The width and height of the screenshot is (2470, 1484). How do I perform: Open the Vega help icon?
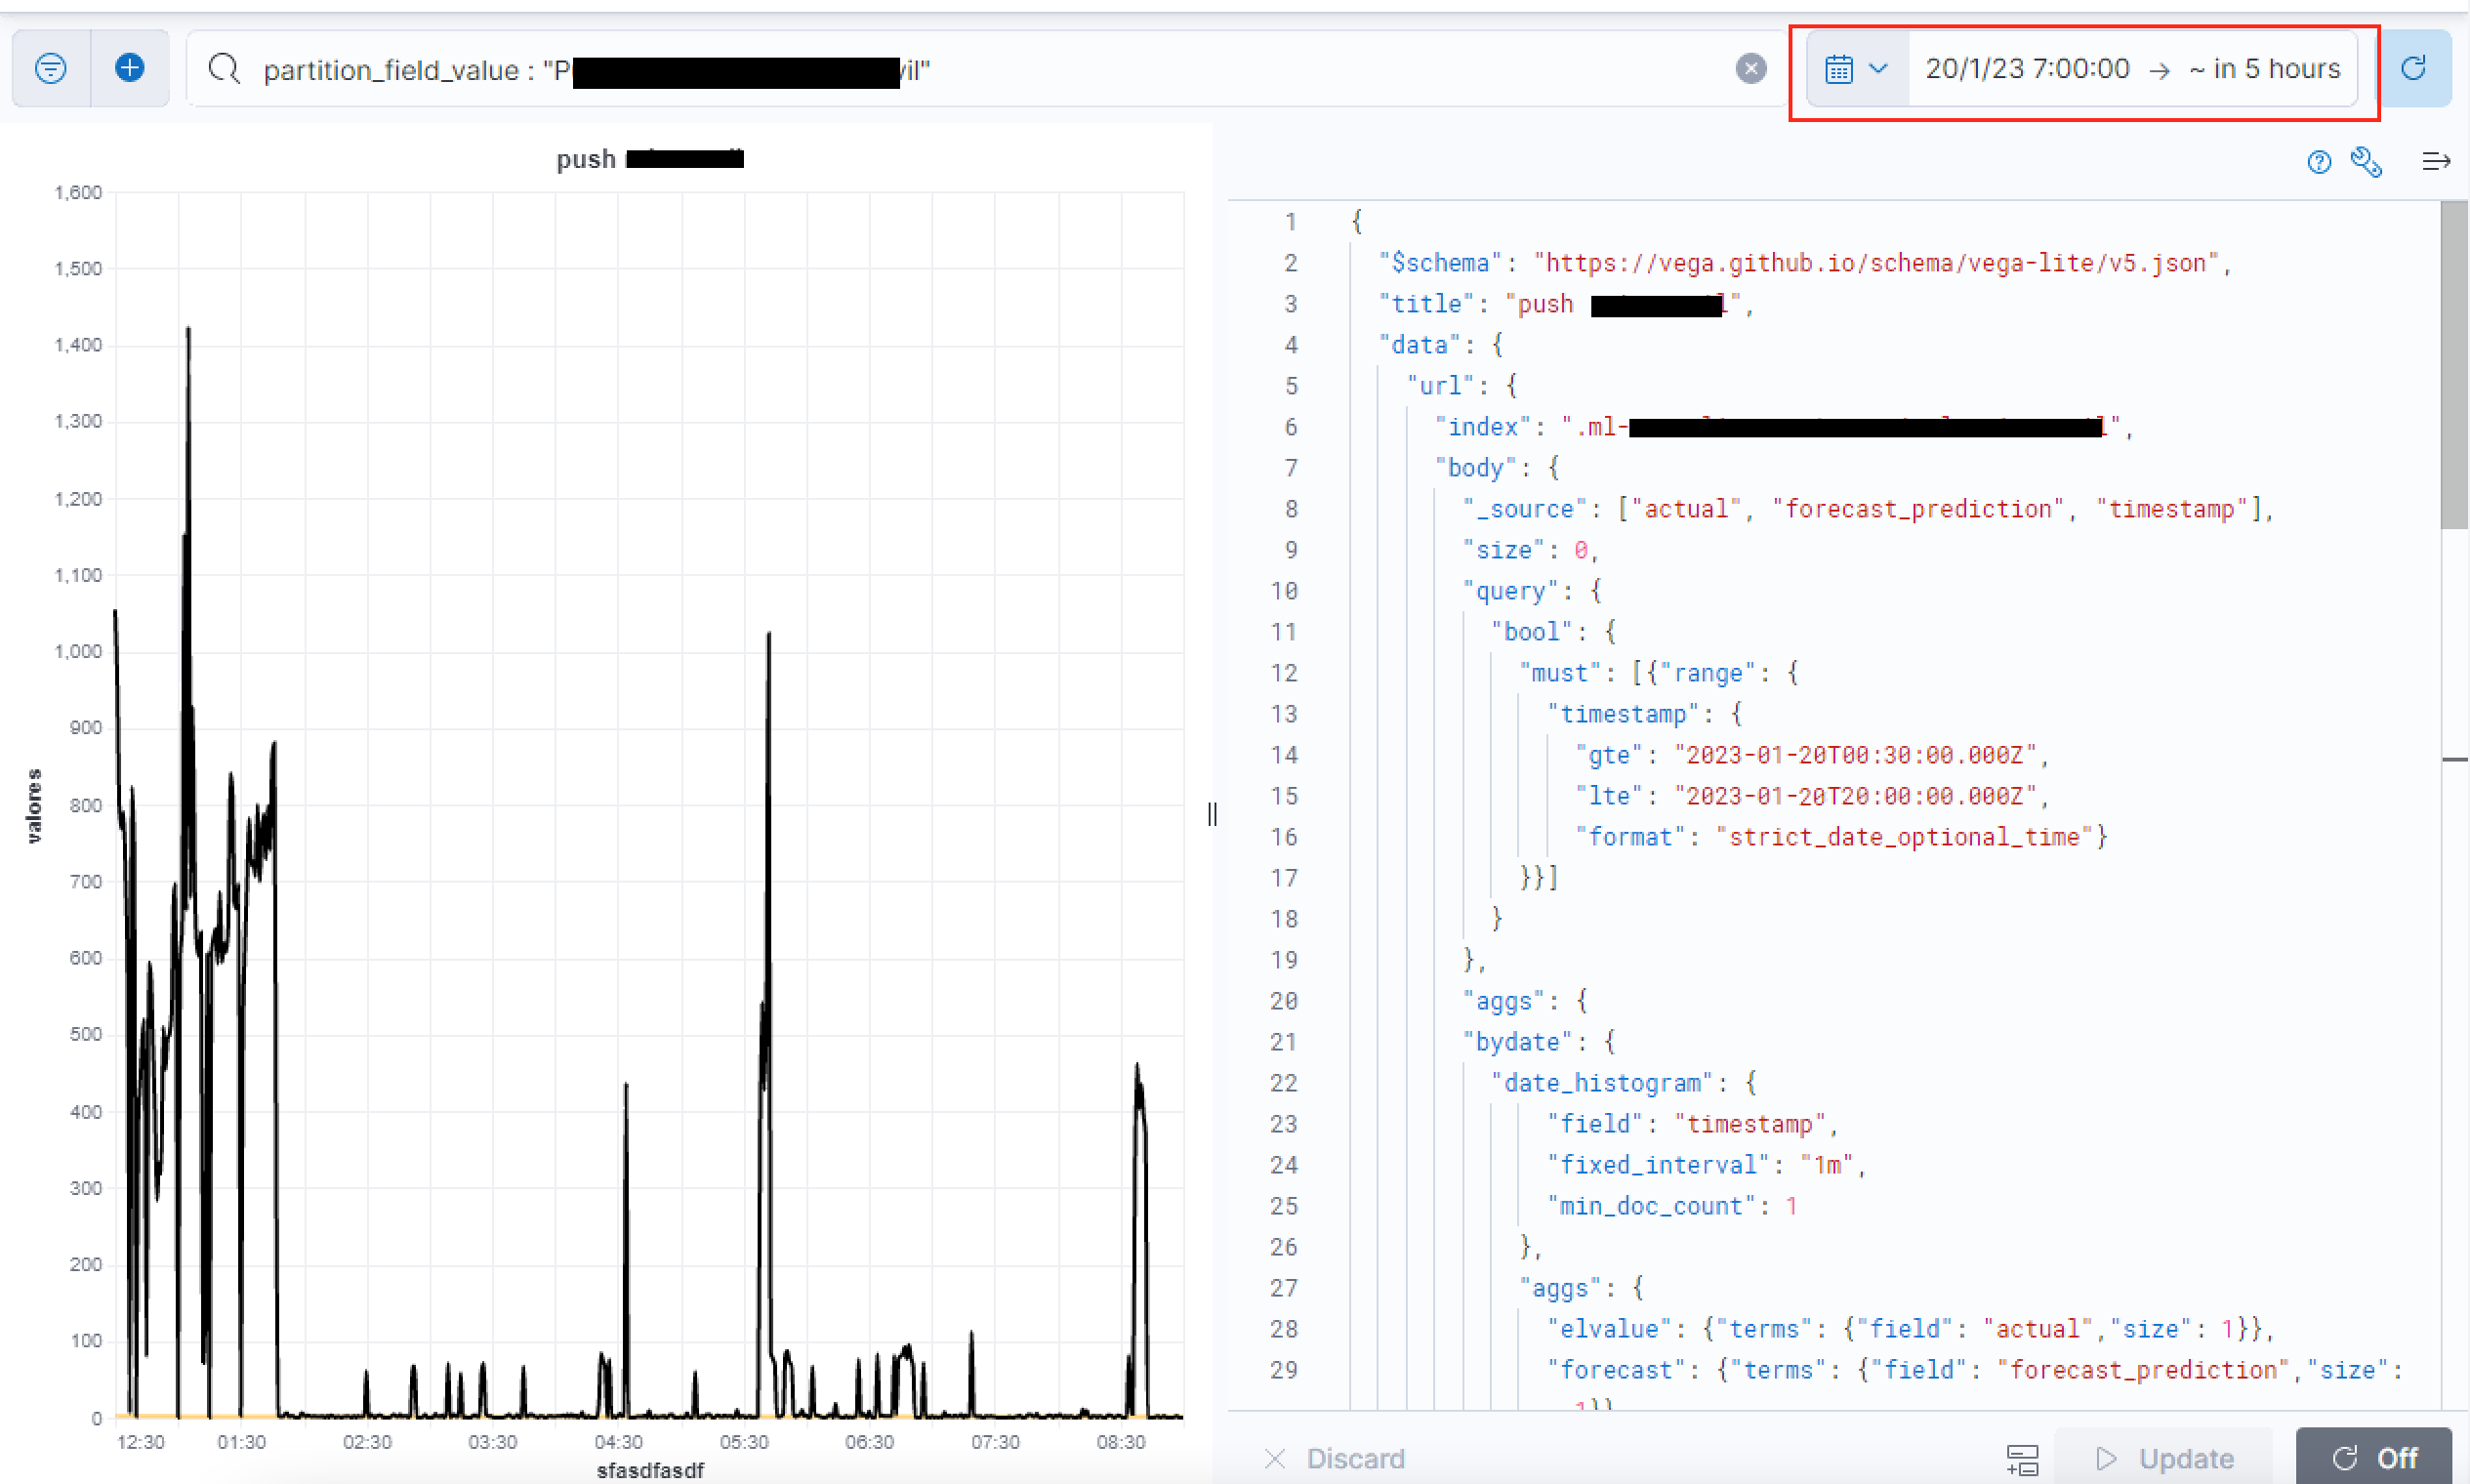coord(2319,161)
